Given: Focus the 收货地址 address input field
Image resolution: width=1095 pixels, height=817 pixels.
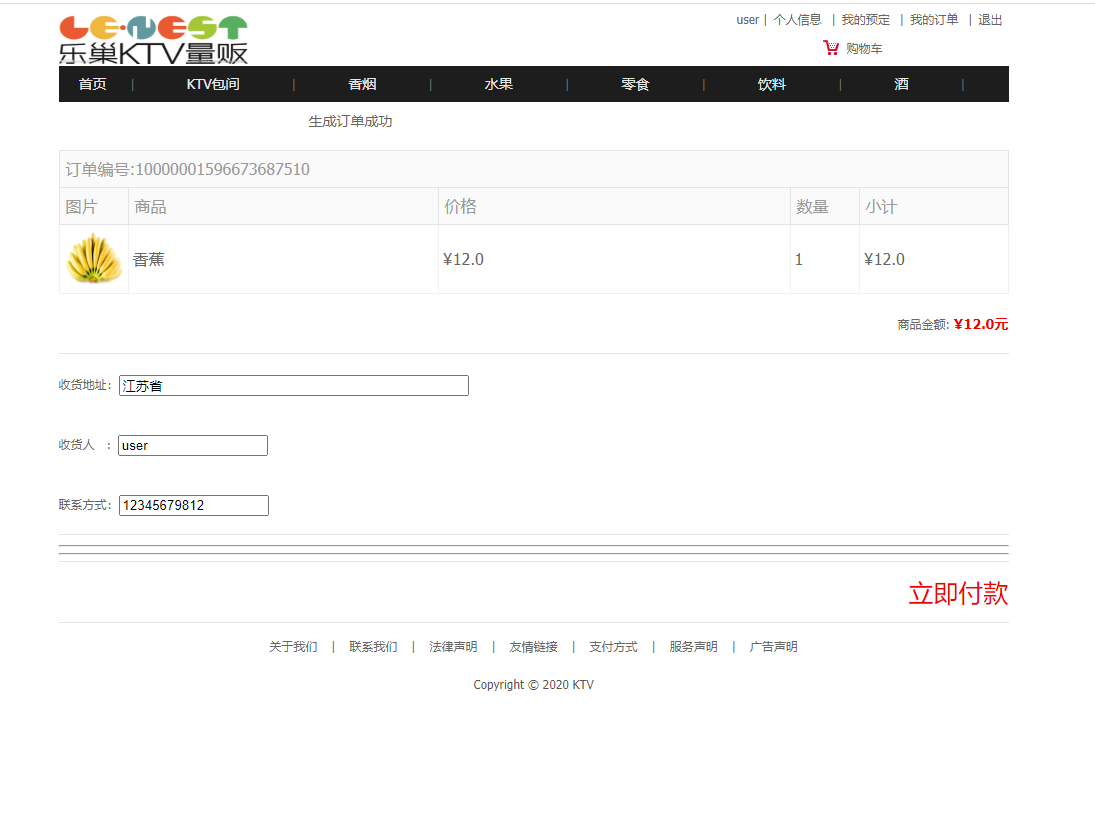Looking at the screenshot, I should (x=293, y=386).
